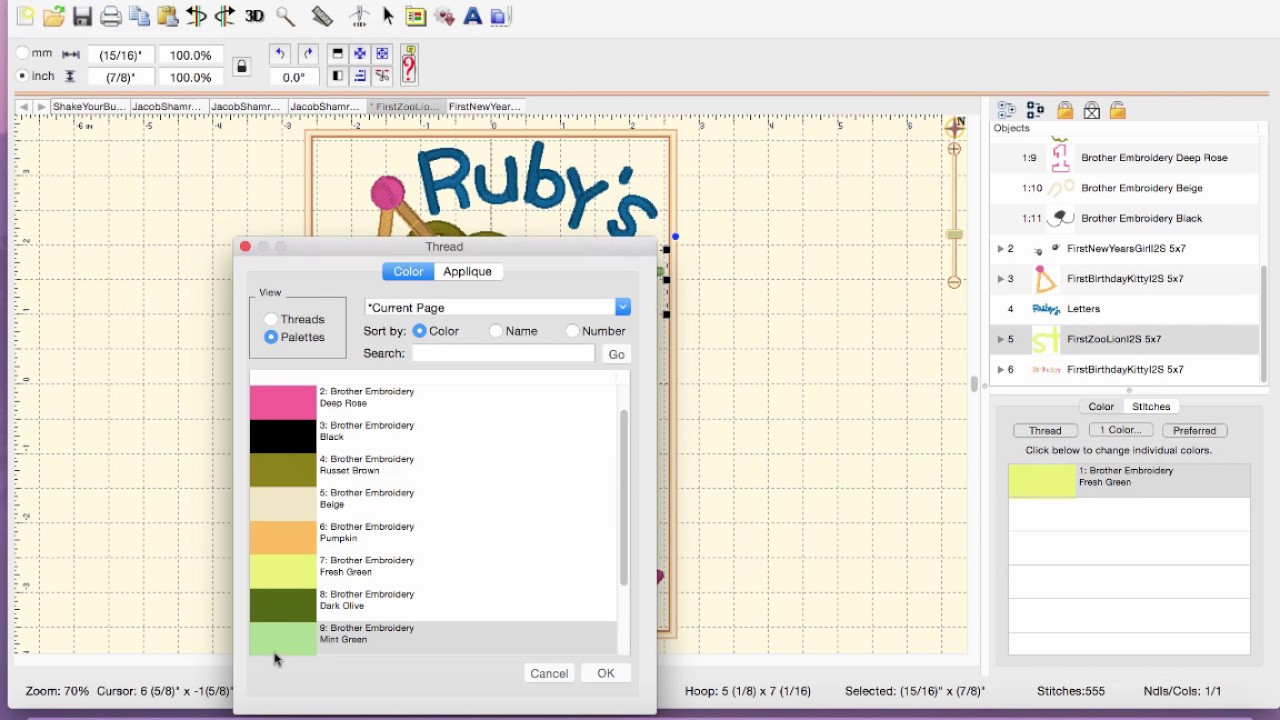Switch to the Stitches tab in properties panel
The height and width of the screenshot is (720, 1280).
pos(1151,406)
